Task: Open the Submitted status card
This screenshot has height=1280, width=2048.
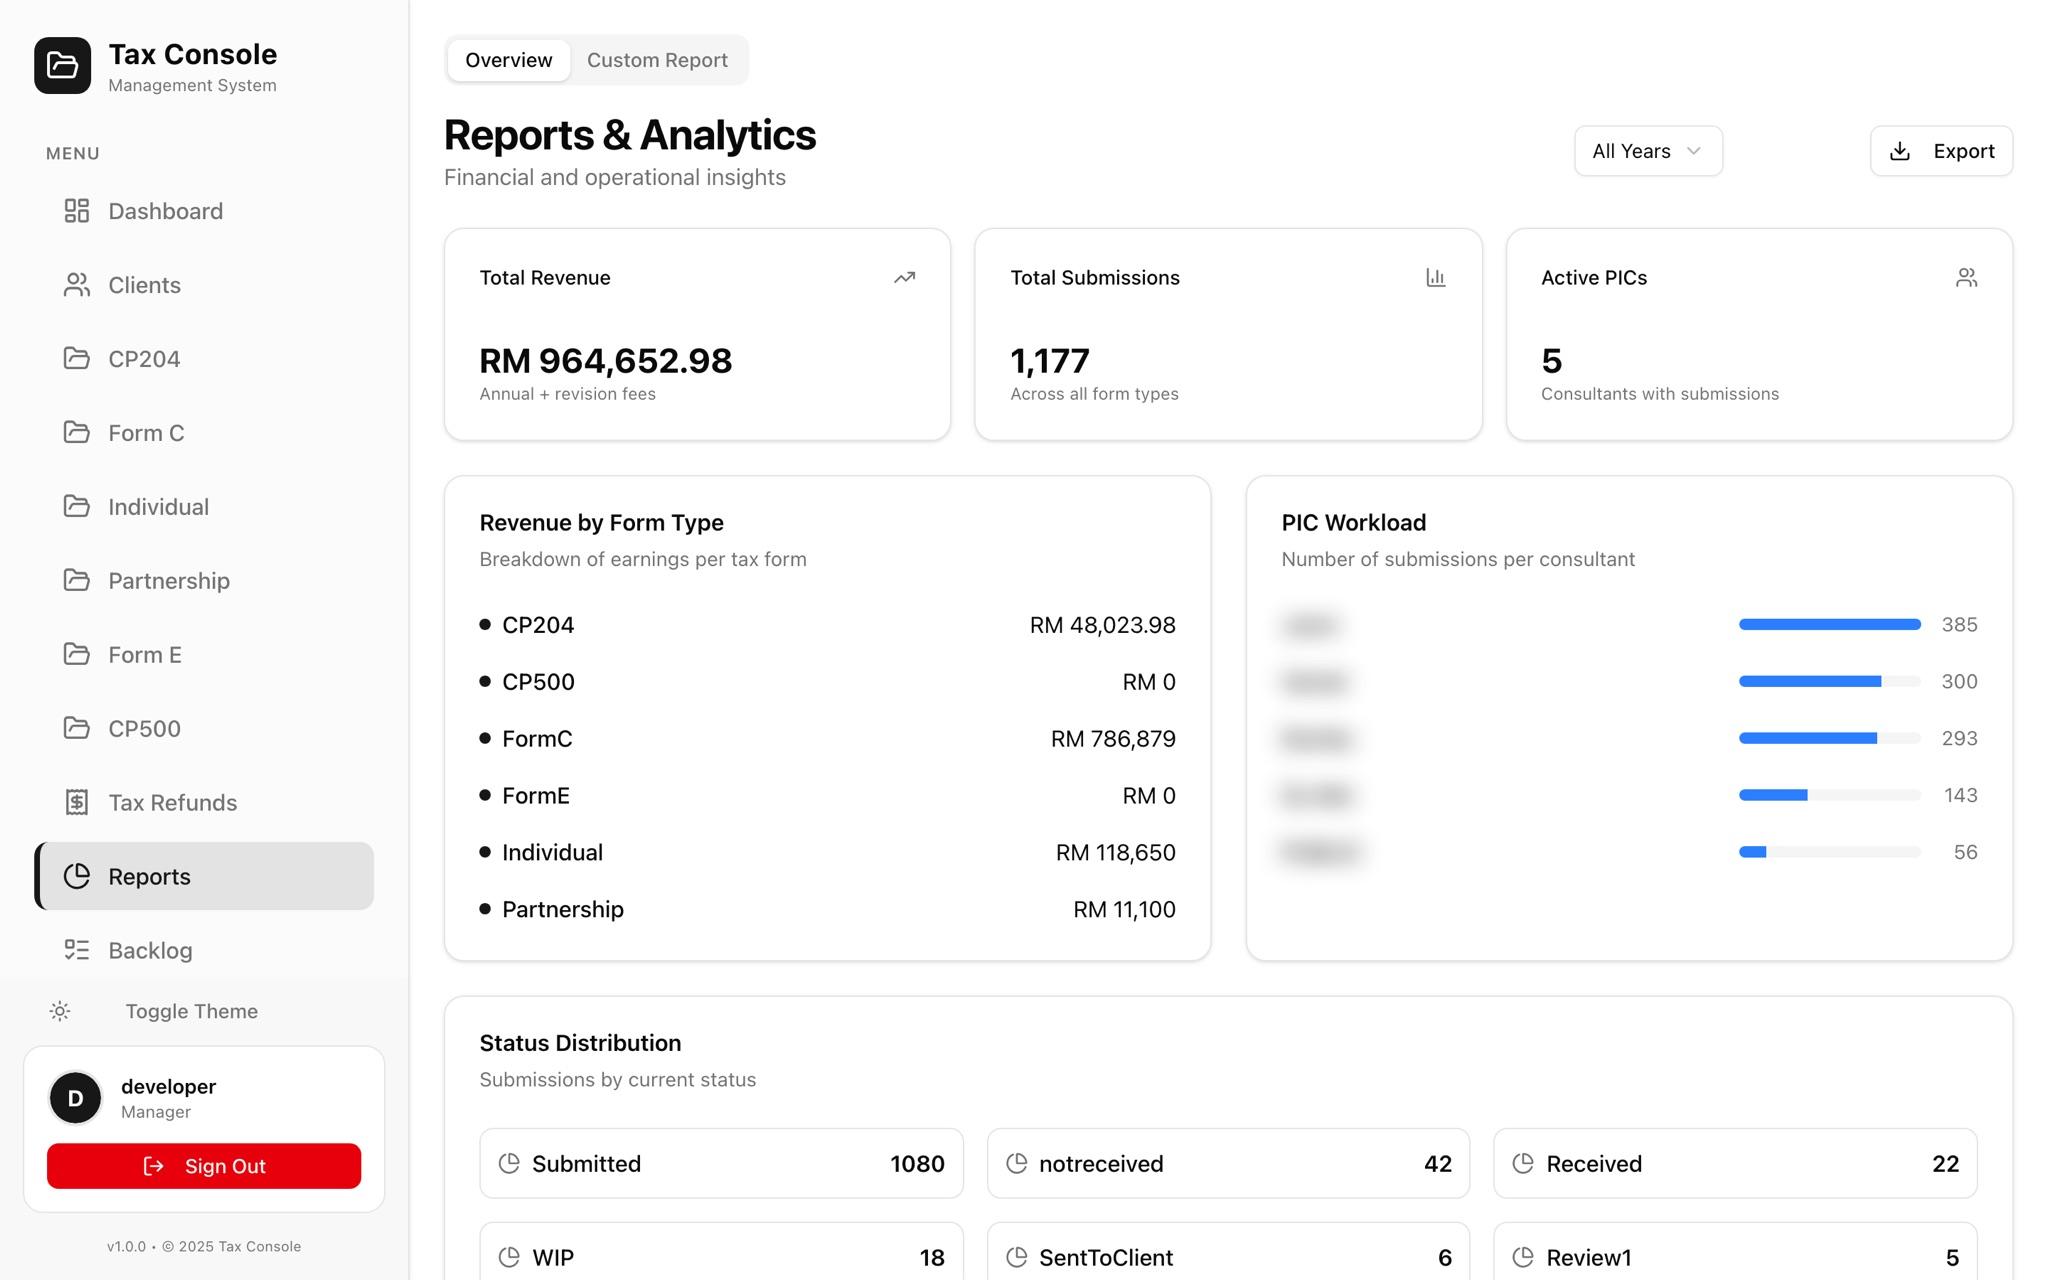Action: click(721, 1163)
